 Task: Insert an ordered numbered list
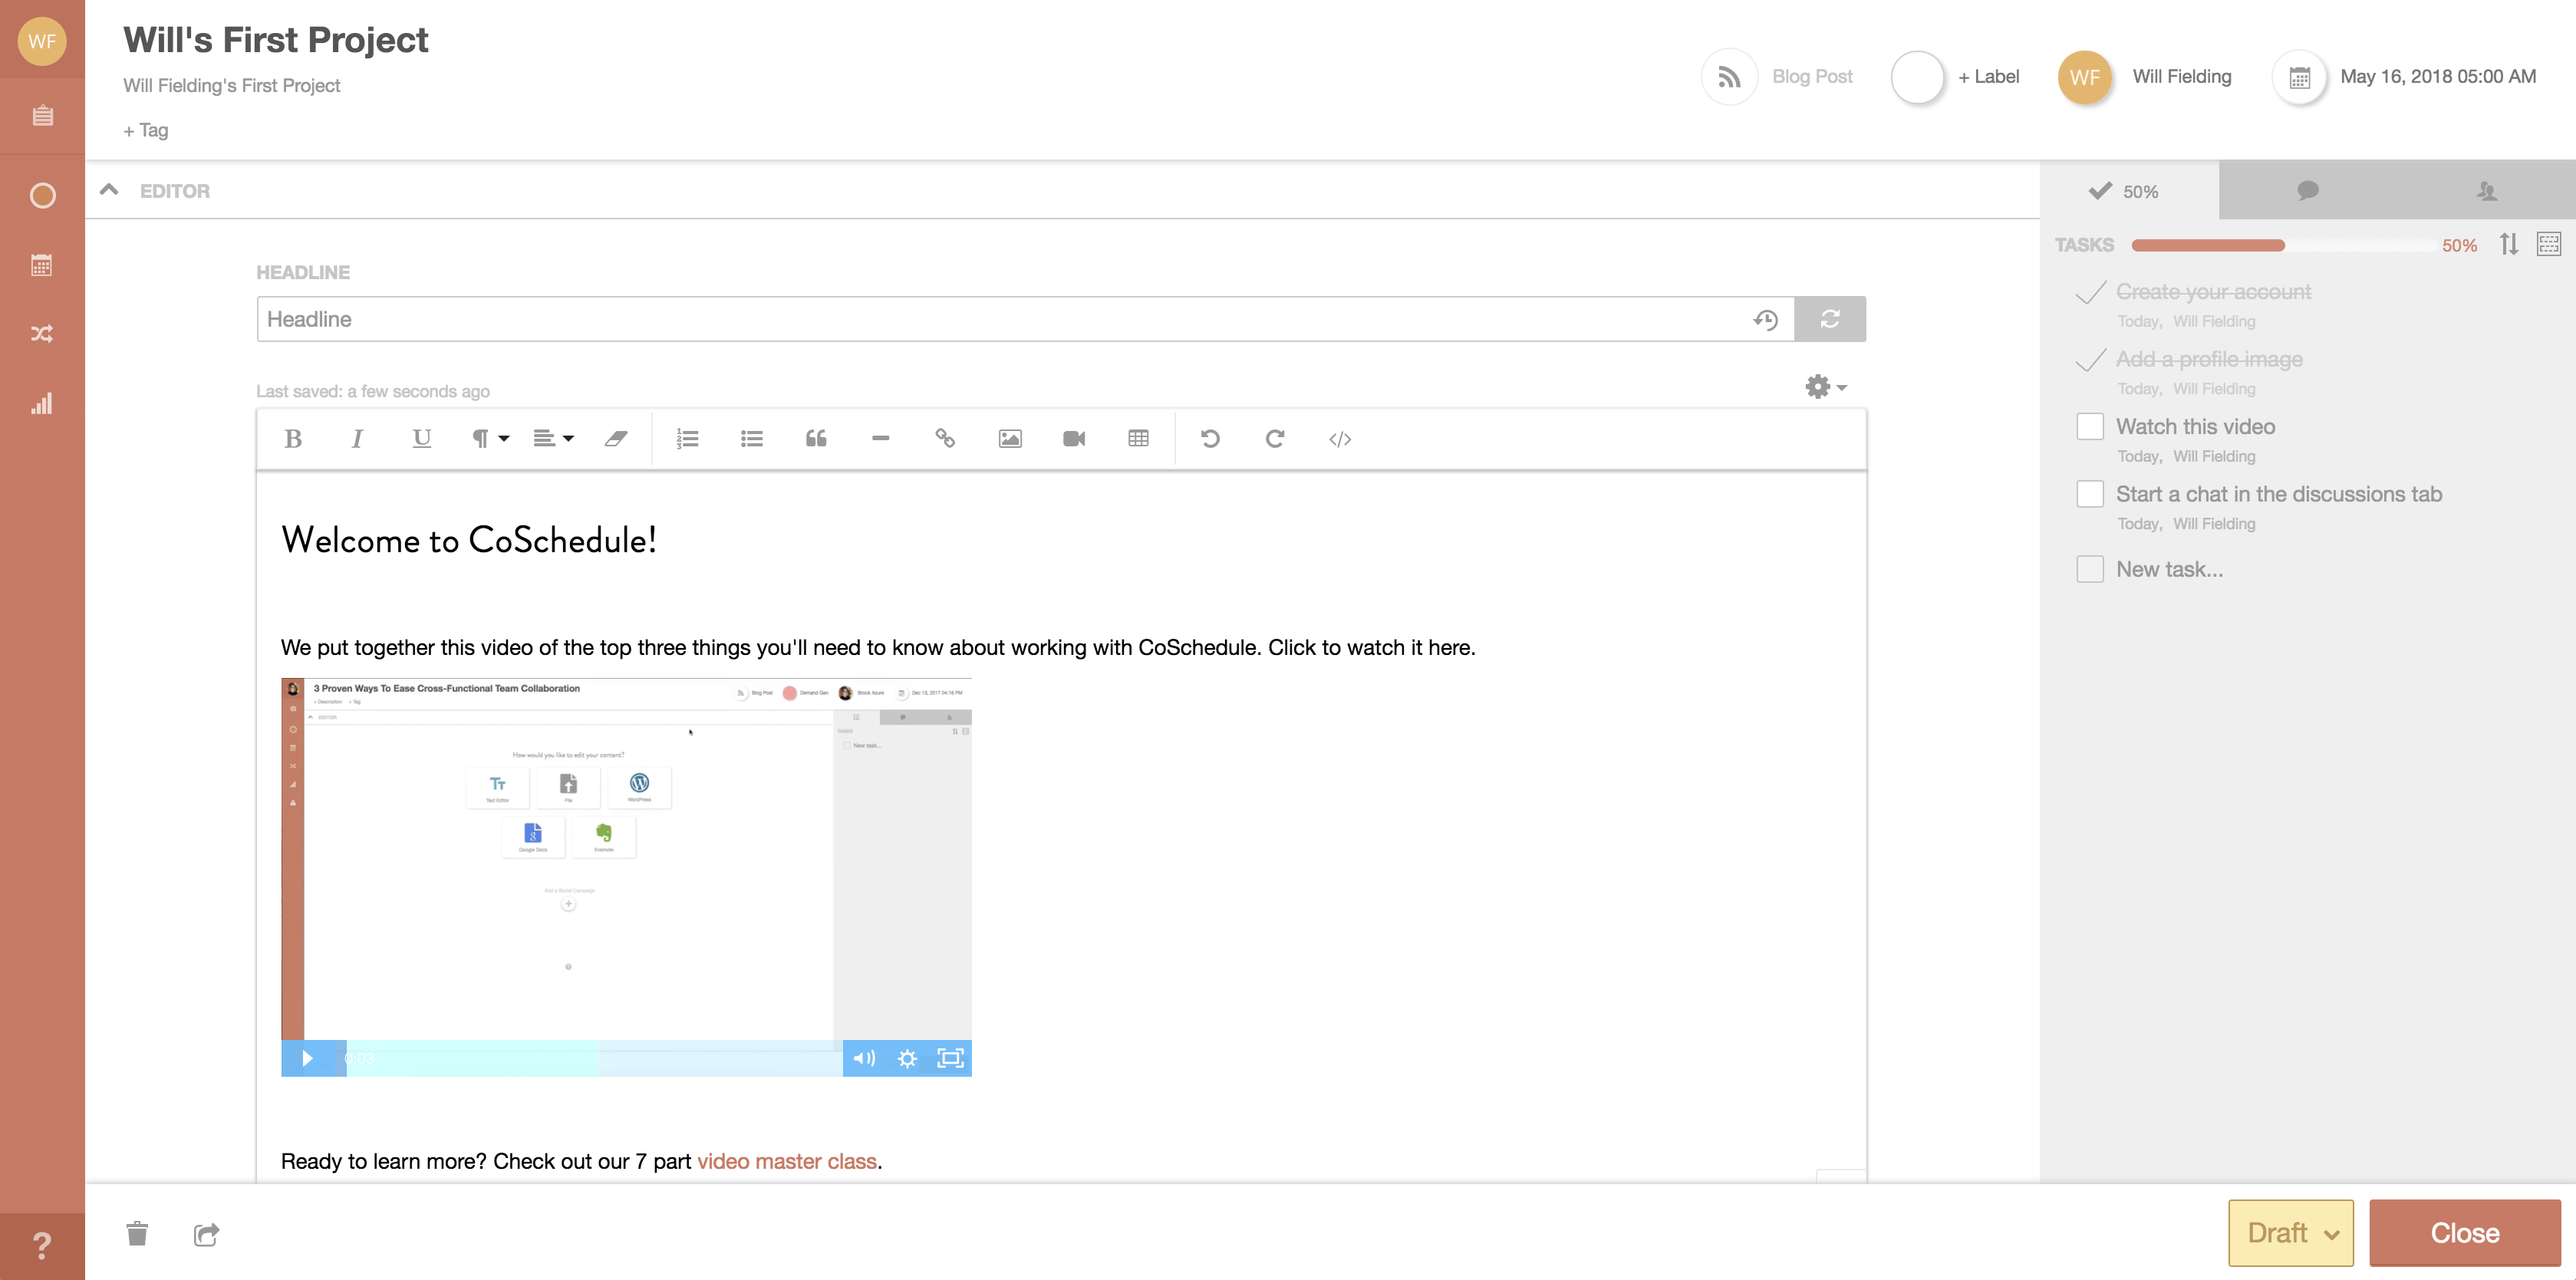[687, 439]
